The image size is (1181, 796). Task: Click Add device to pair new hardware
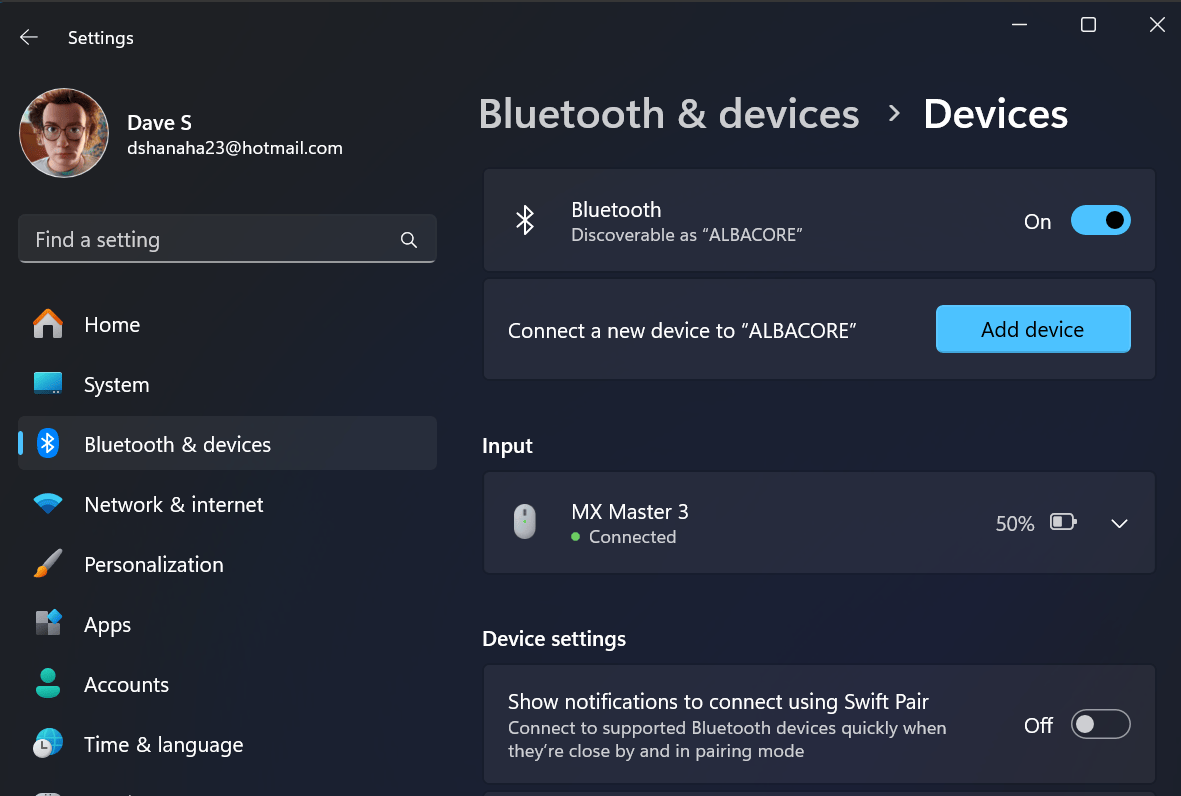click(x=1033, y=328)
